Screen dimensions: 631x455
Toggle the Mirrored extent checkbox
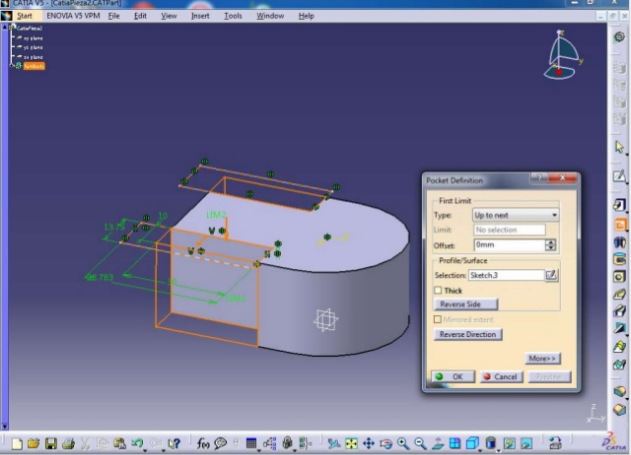tap(438, 319)
